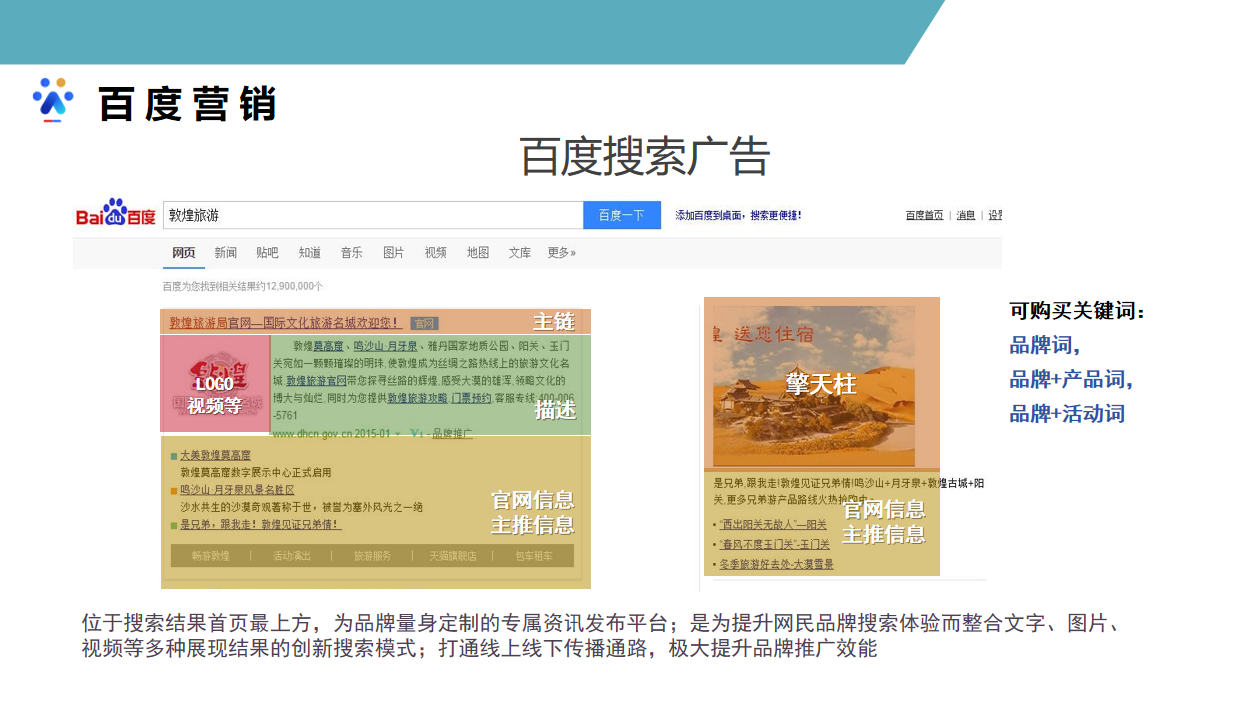This screenshot has width=1256, height=706.
Task: Select 包车租车 in the bottom ad bar
Action: [533, 556]
